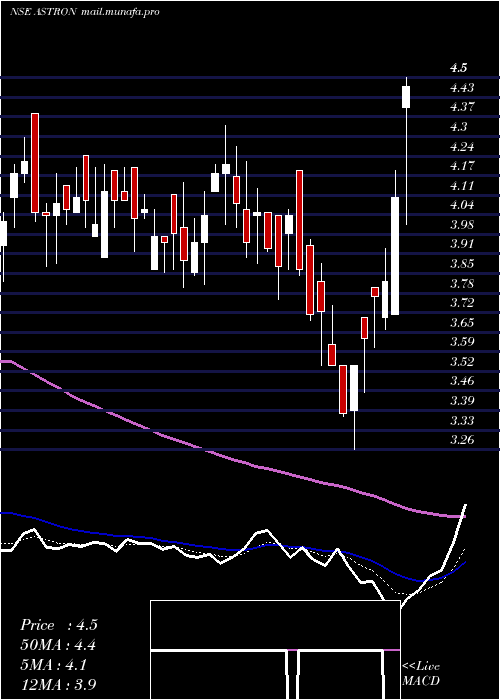500x700 pixels.
Task: Click the 4.43 price axis label
Action: [462, 88]
